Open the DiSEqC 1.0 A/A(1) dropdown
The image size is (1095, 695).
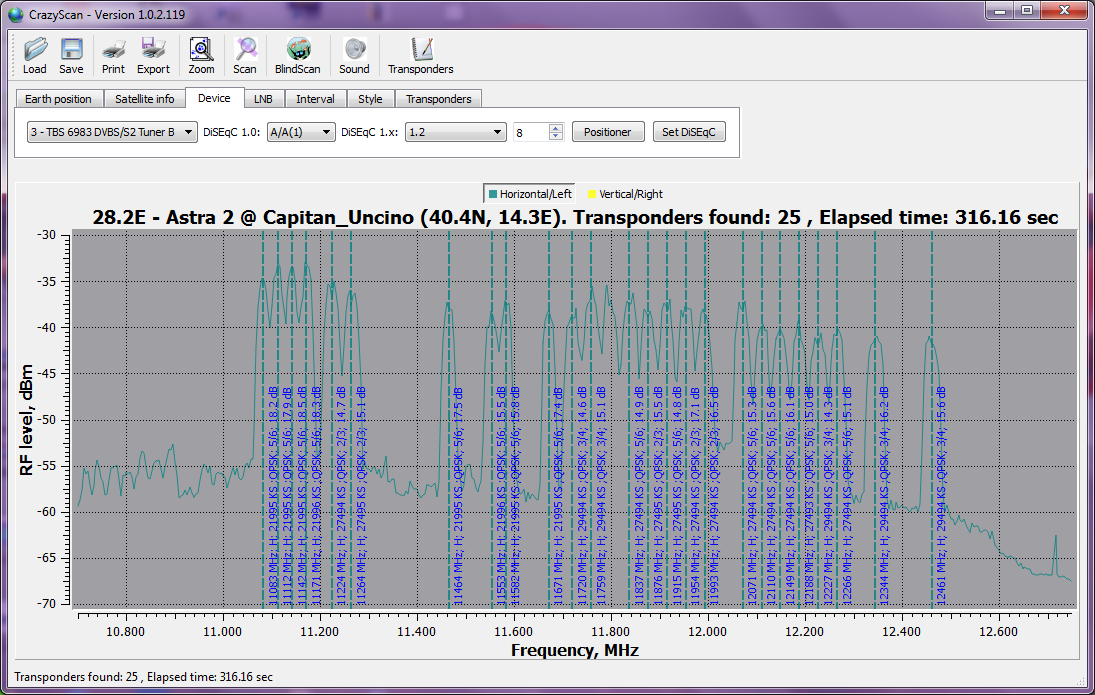[300, 132]
